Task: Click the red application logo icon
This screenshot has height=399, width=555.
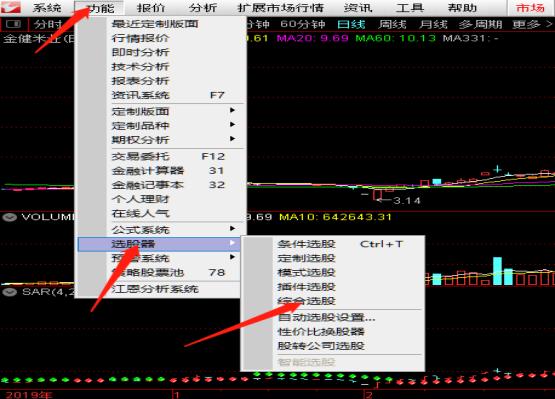Action: coord(11,7)
